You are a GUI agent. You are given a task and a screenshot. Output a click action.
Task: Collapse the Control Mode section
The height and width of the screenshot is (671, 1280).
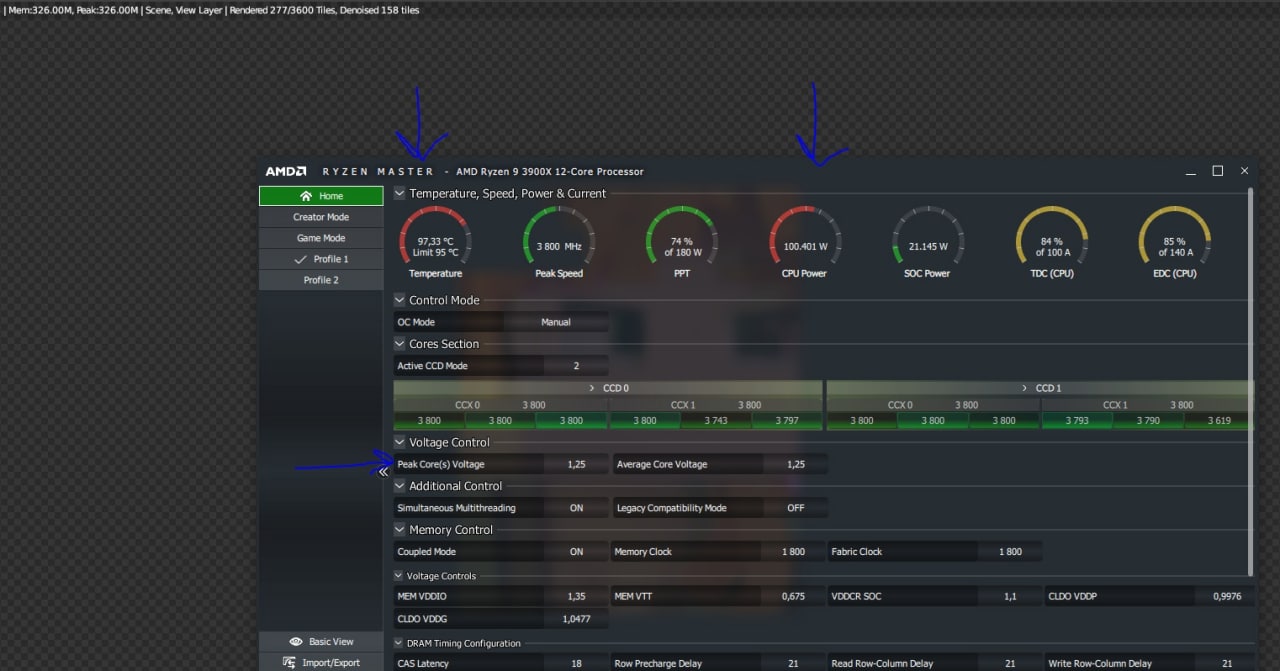(400, 300)
